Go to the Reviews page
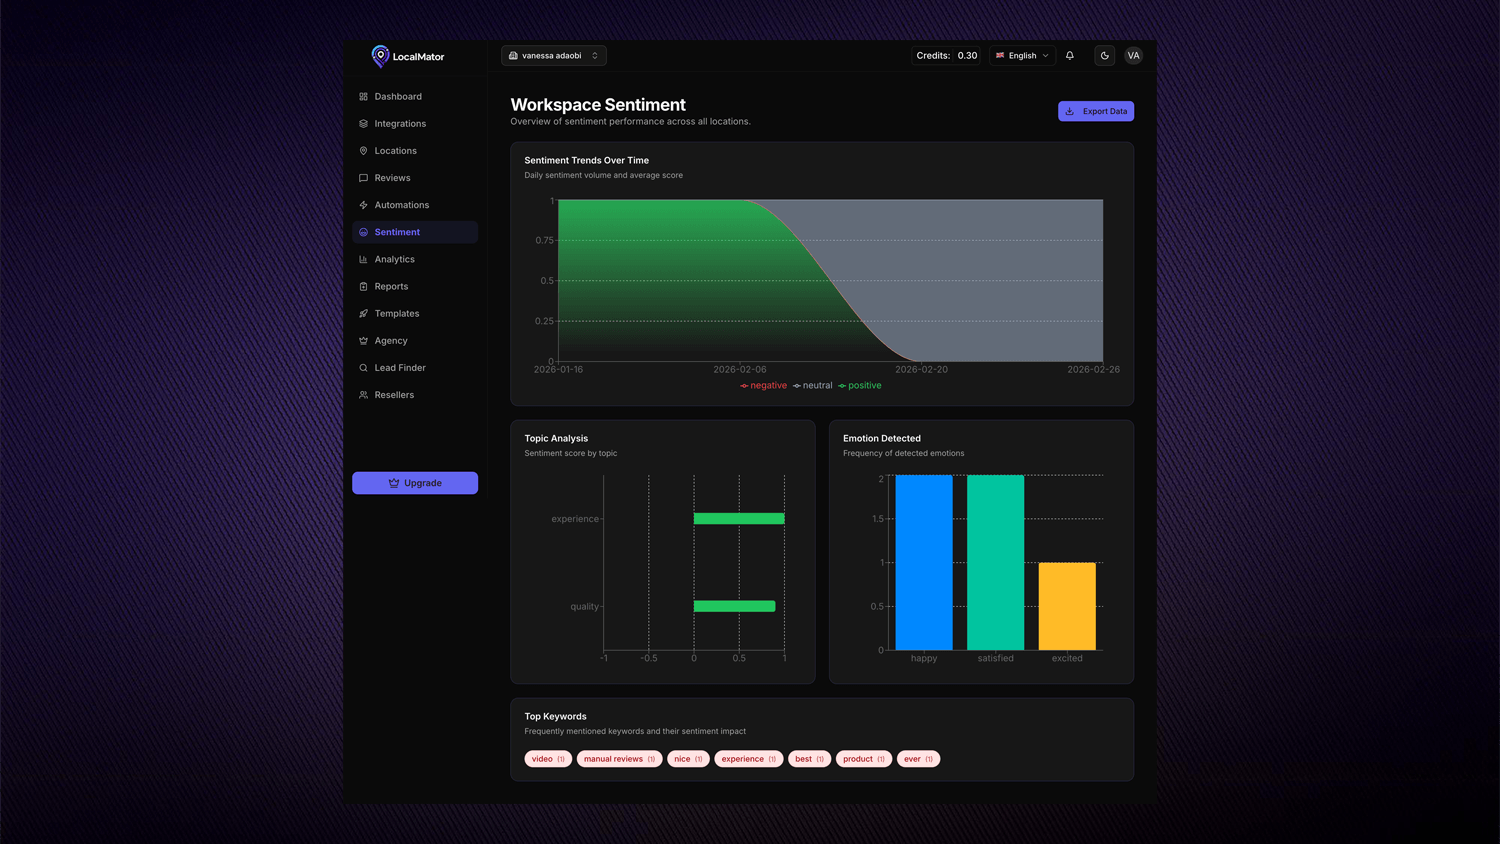 pyautogui.click(x=392, y=178)
